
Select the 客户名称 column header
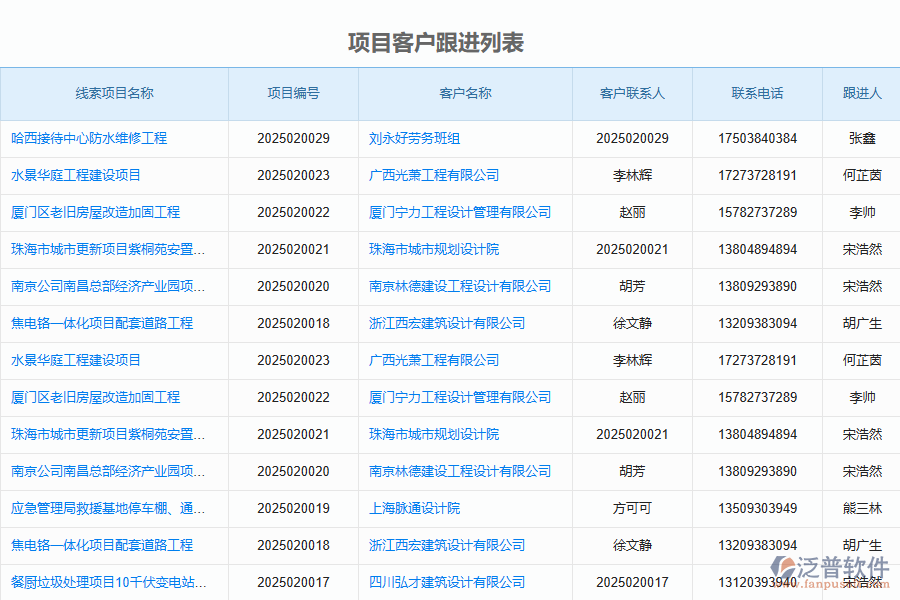465,93
